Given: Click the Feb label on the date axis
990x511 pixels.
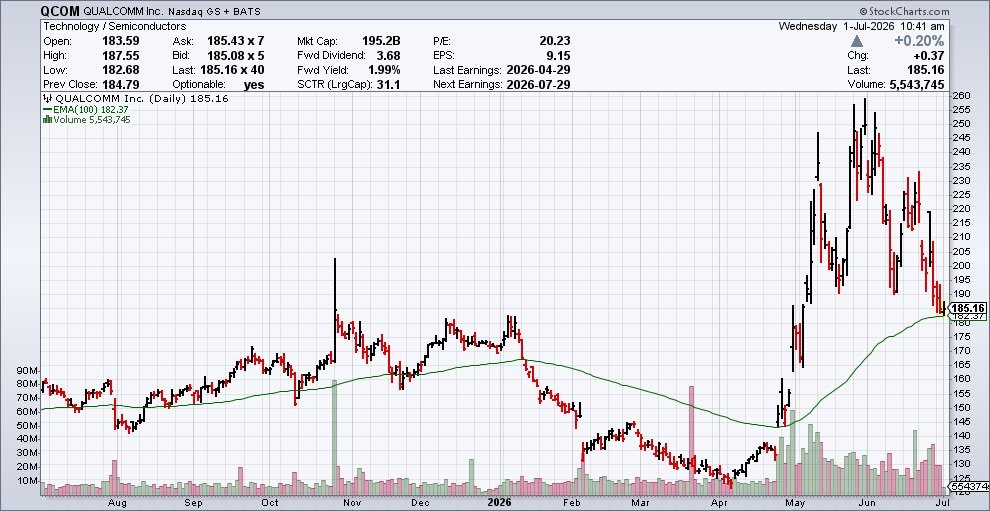Looking at the screenshot, I should point(571,503).
